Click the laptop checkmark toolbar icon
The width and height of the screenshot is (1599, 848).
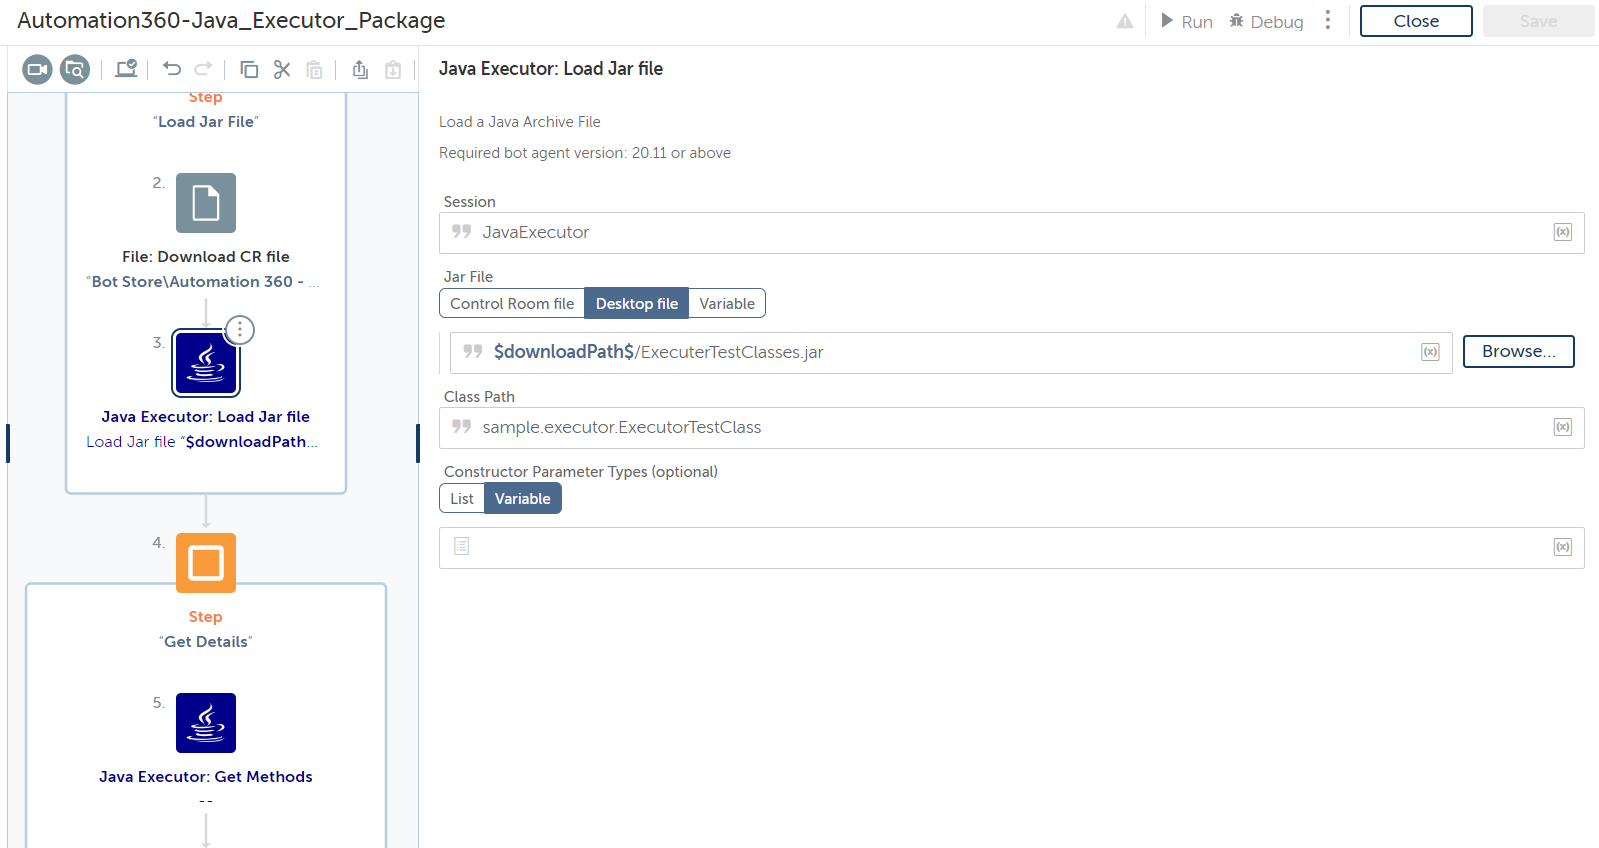[126, 69]
